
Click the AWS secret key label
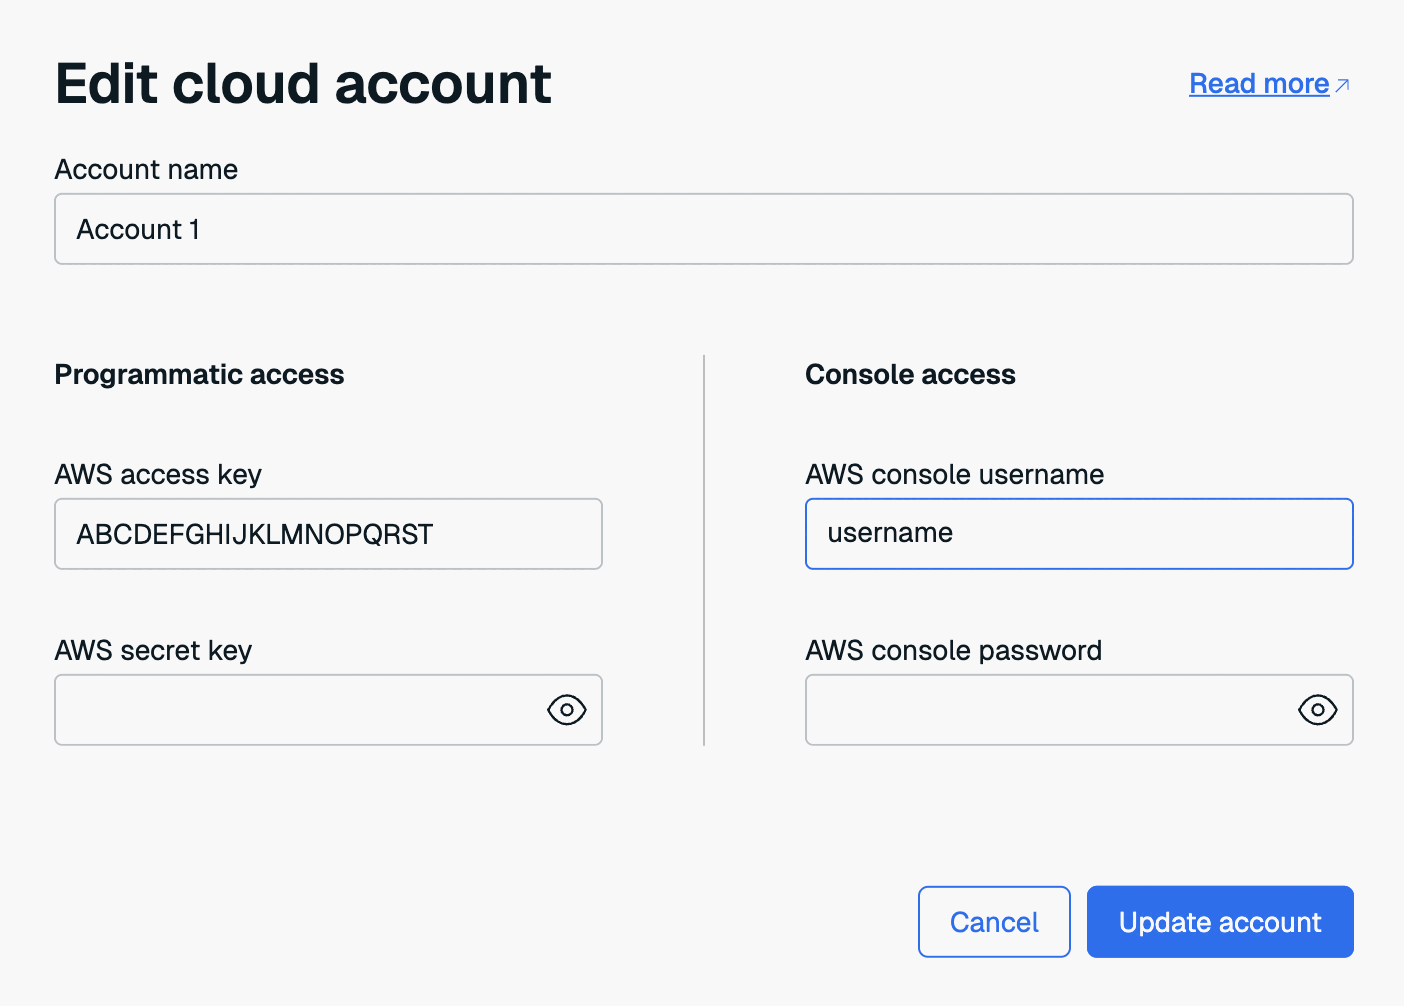point(153,650)
